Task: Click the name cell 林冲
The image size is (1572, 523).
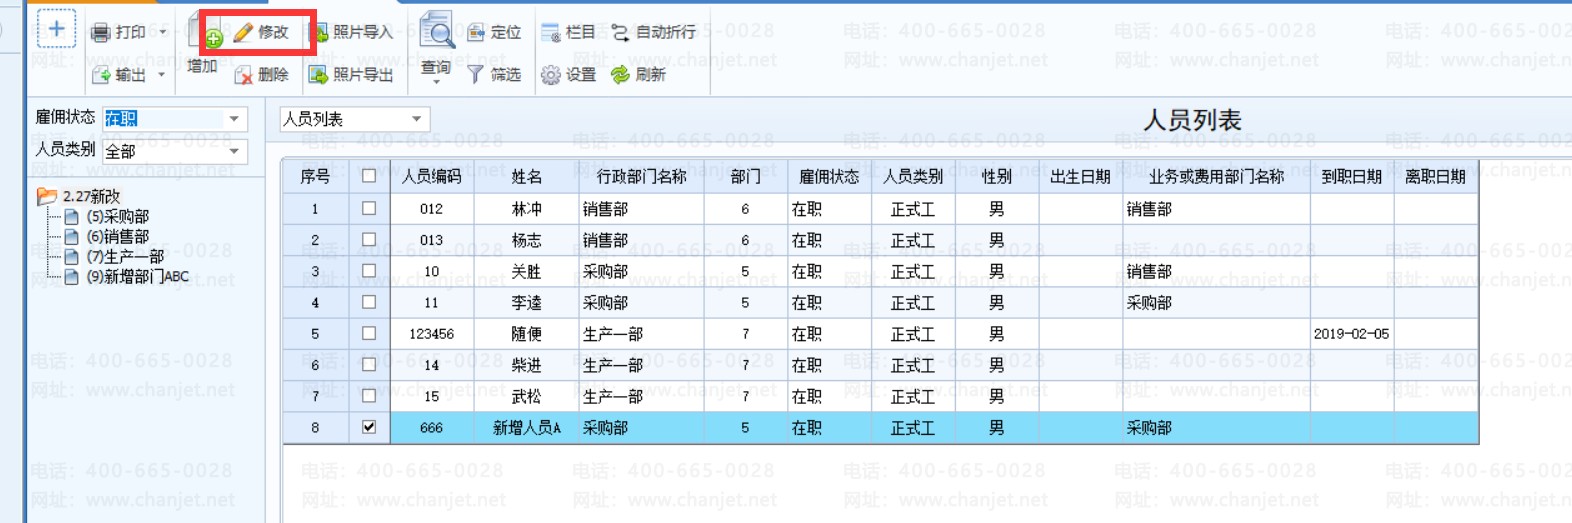Action: point(526,209)
